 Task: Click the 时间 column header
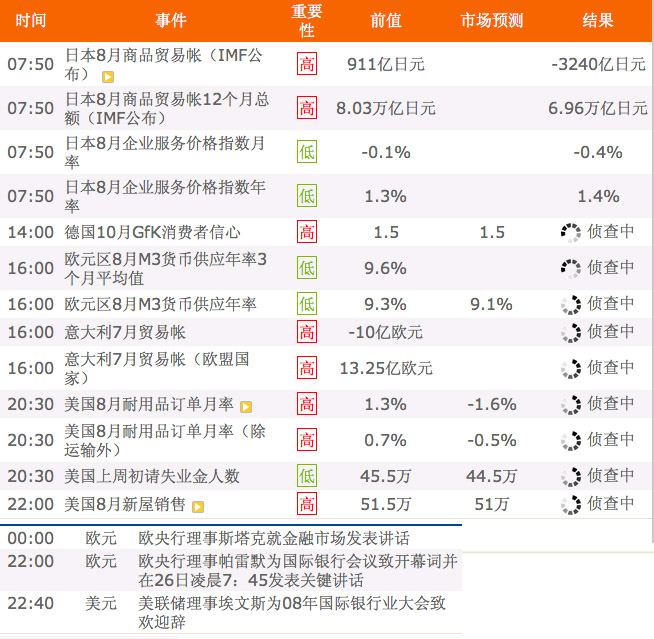30,20
